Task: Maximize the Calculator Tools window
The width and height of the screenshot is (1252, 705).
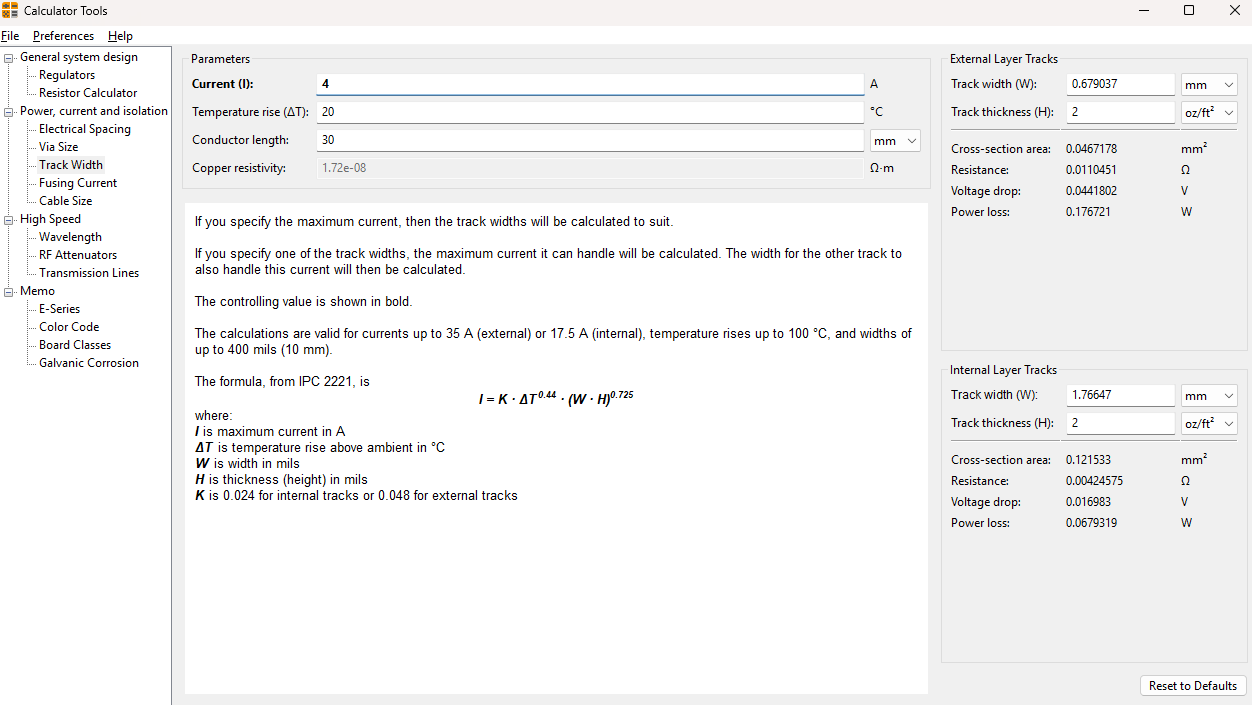Action: pos(1189,10)
